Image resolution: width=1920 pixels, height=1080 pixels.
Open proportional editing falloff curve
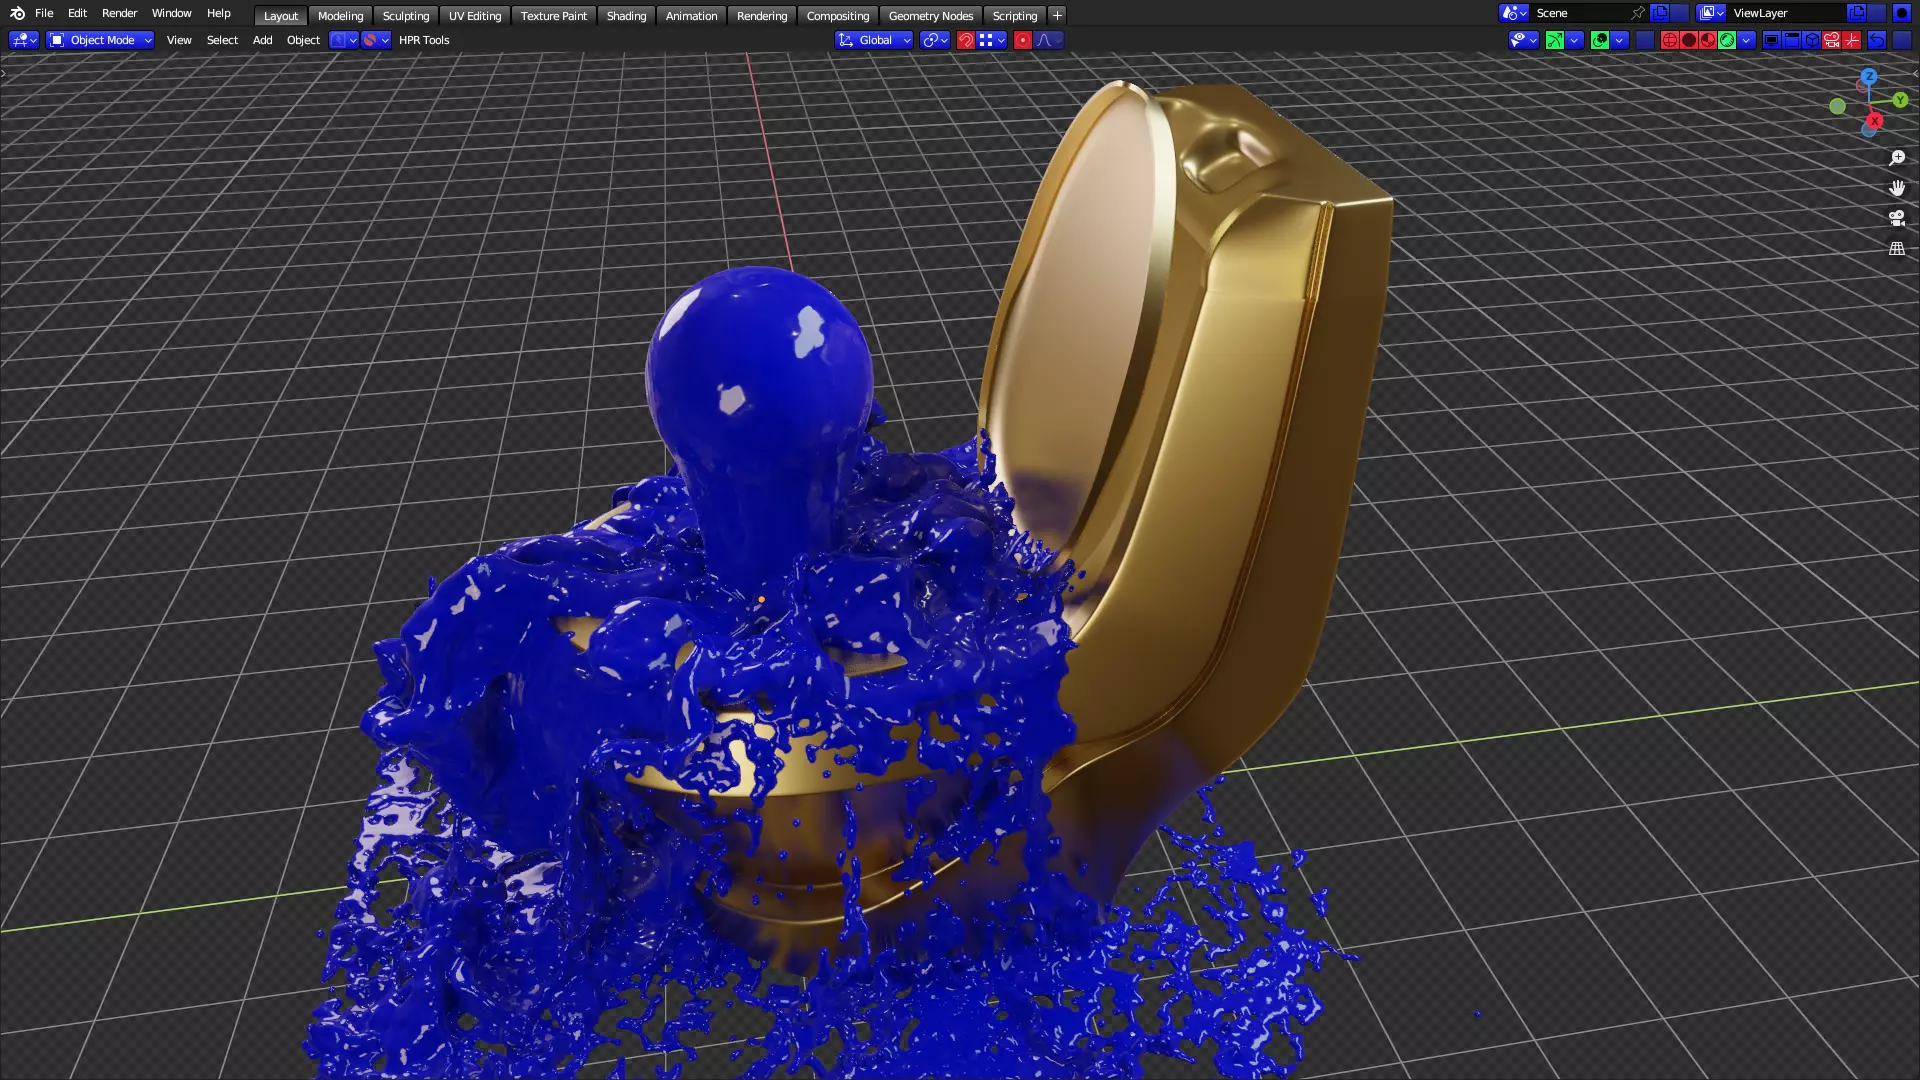pos(1048,40)
